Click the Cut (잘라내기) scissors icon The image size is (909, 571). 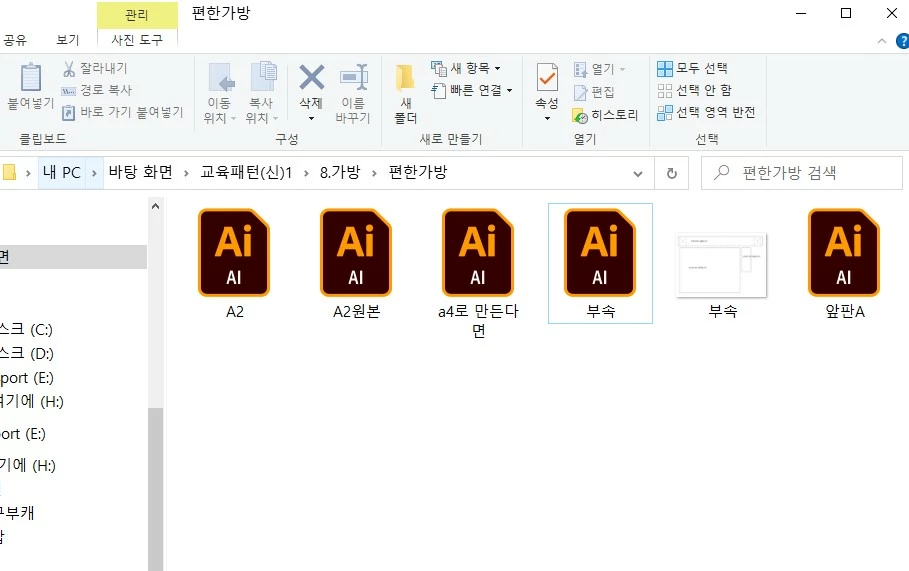(69, 68)
